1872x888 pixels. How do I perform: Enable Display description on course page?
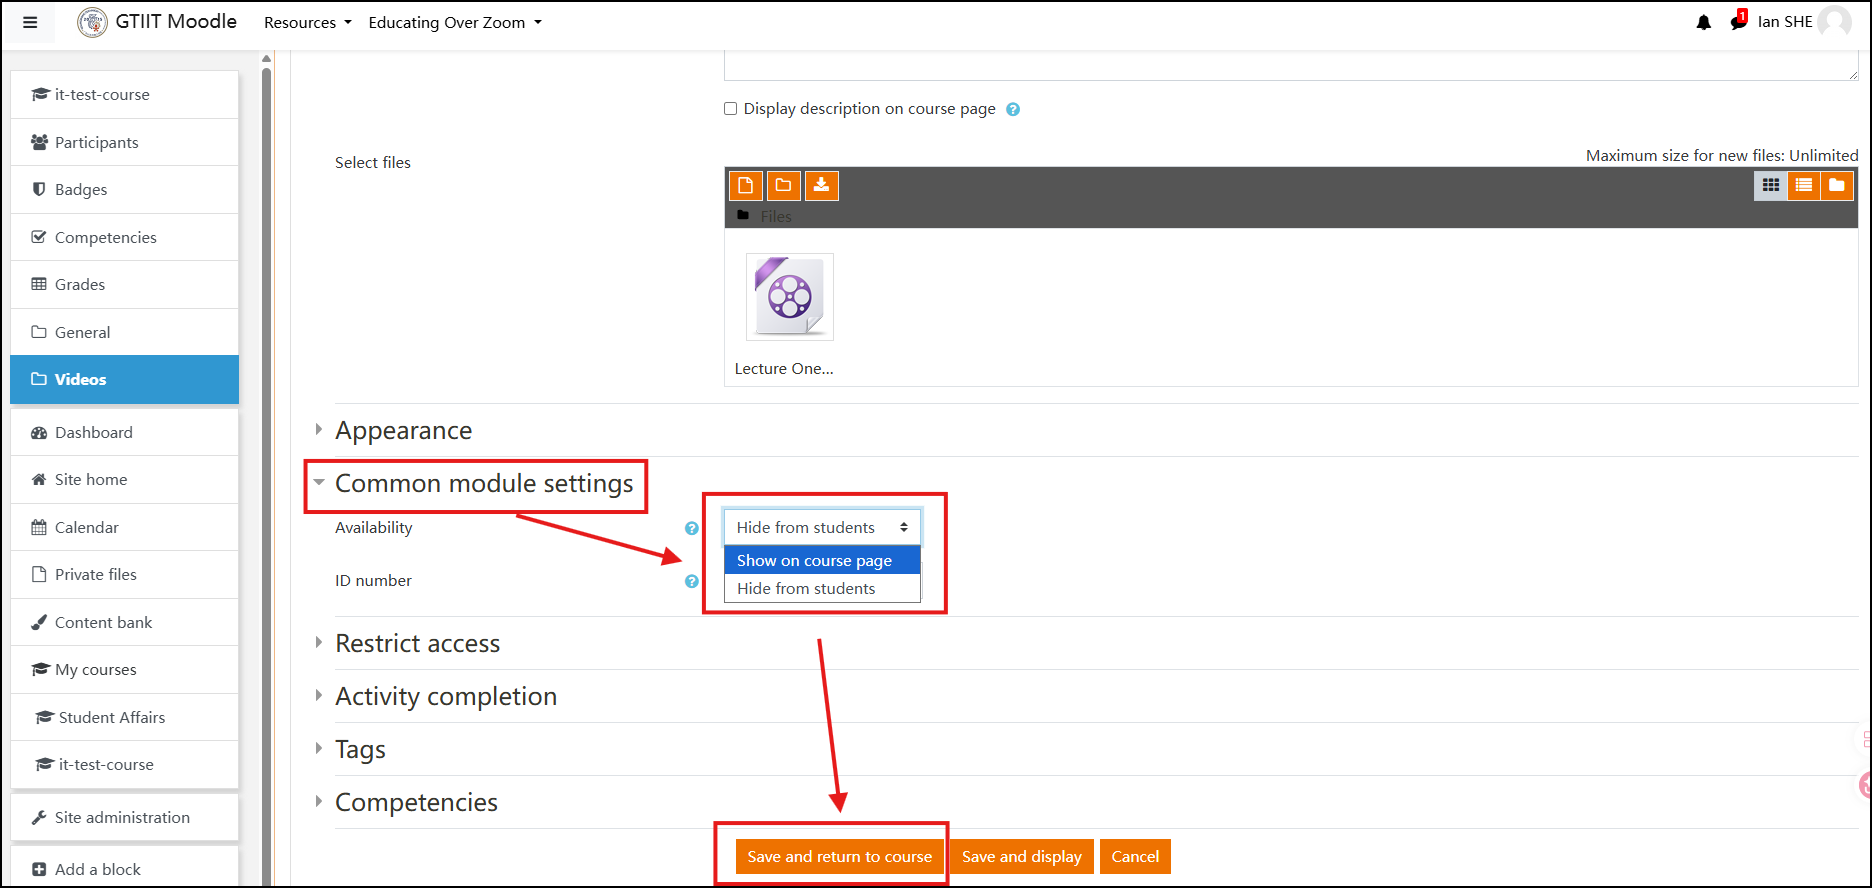(x=730, y=109)
